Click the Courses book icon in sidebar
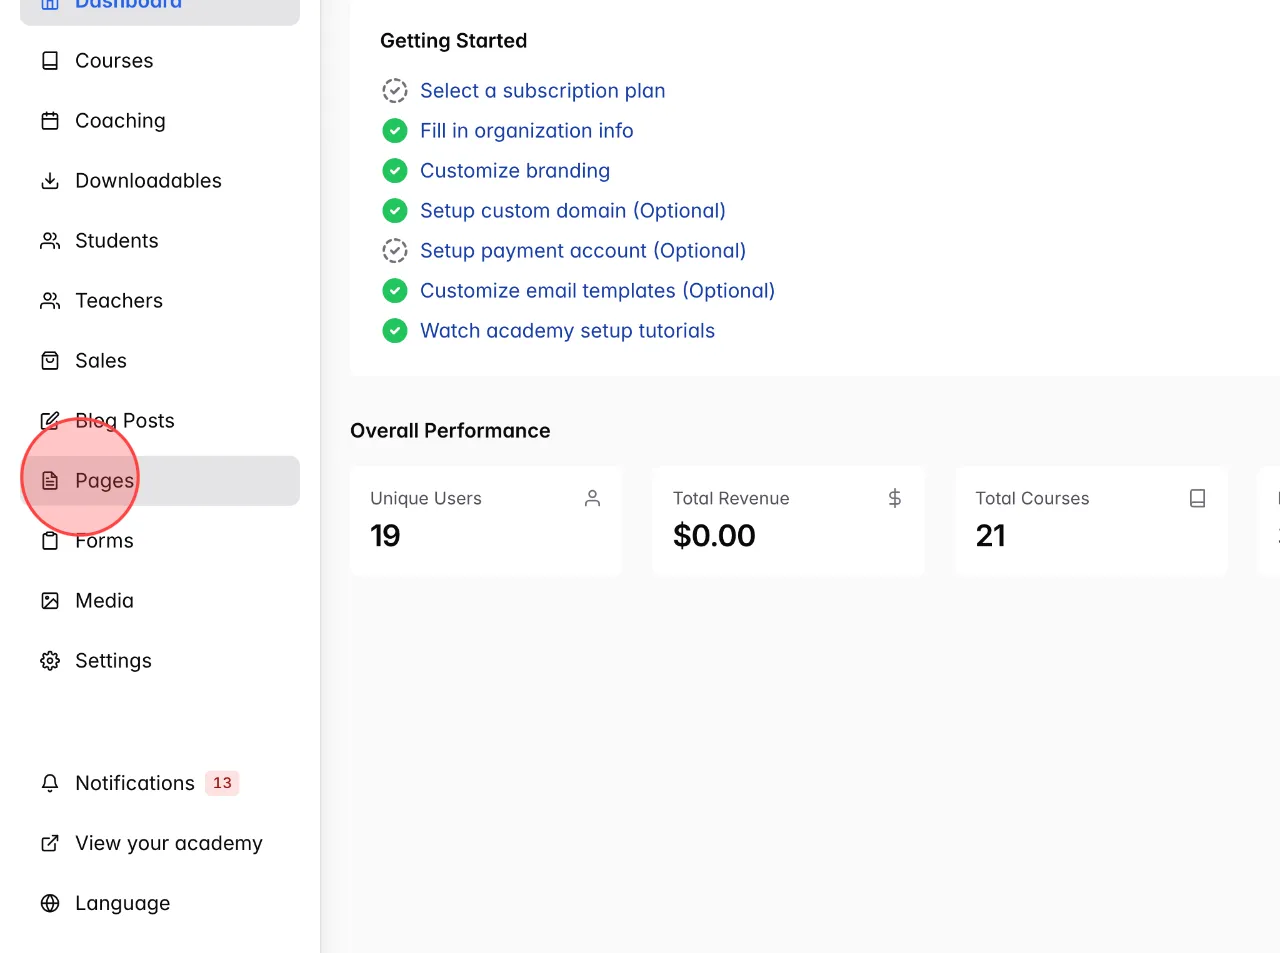This screenshot has width=1280, height=953. 50,61
